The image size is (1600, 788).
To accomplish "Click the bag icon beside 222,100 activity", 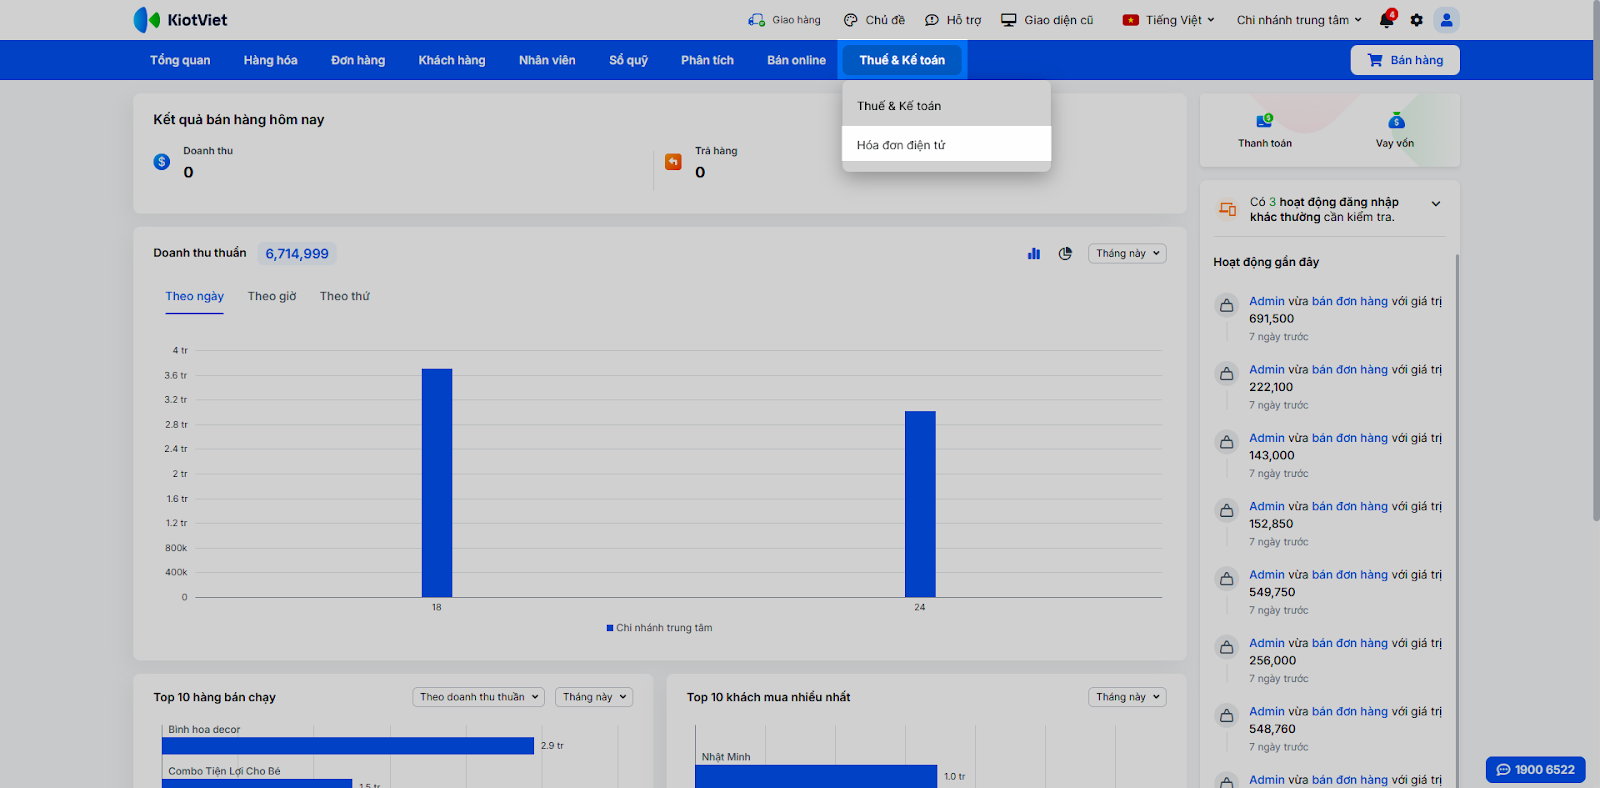I will point(1226,374).
